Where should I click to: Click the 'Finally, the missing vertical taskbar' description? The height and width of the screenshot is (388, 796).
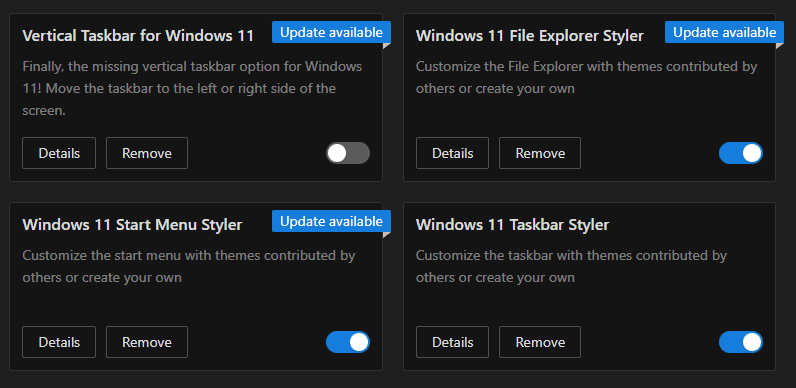(x=192, y=88)
